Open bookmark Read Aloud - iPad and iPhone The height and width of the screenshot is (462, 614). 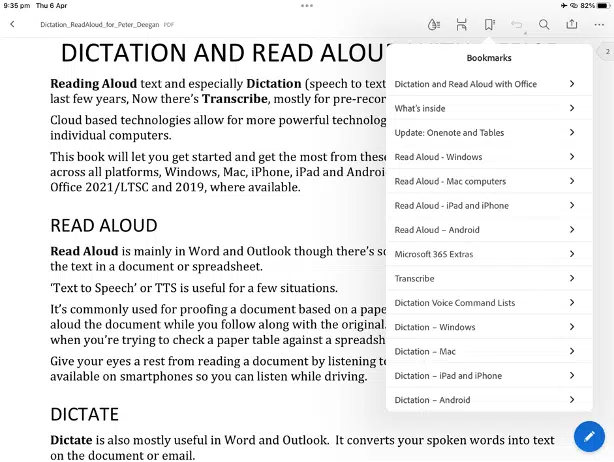[489, 205]
